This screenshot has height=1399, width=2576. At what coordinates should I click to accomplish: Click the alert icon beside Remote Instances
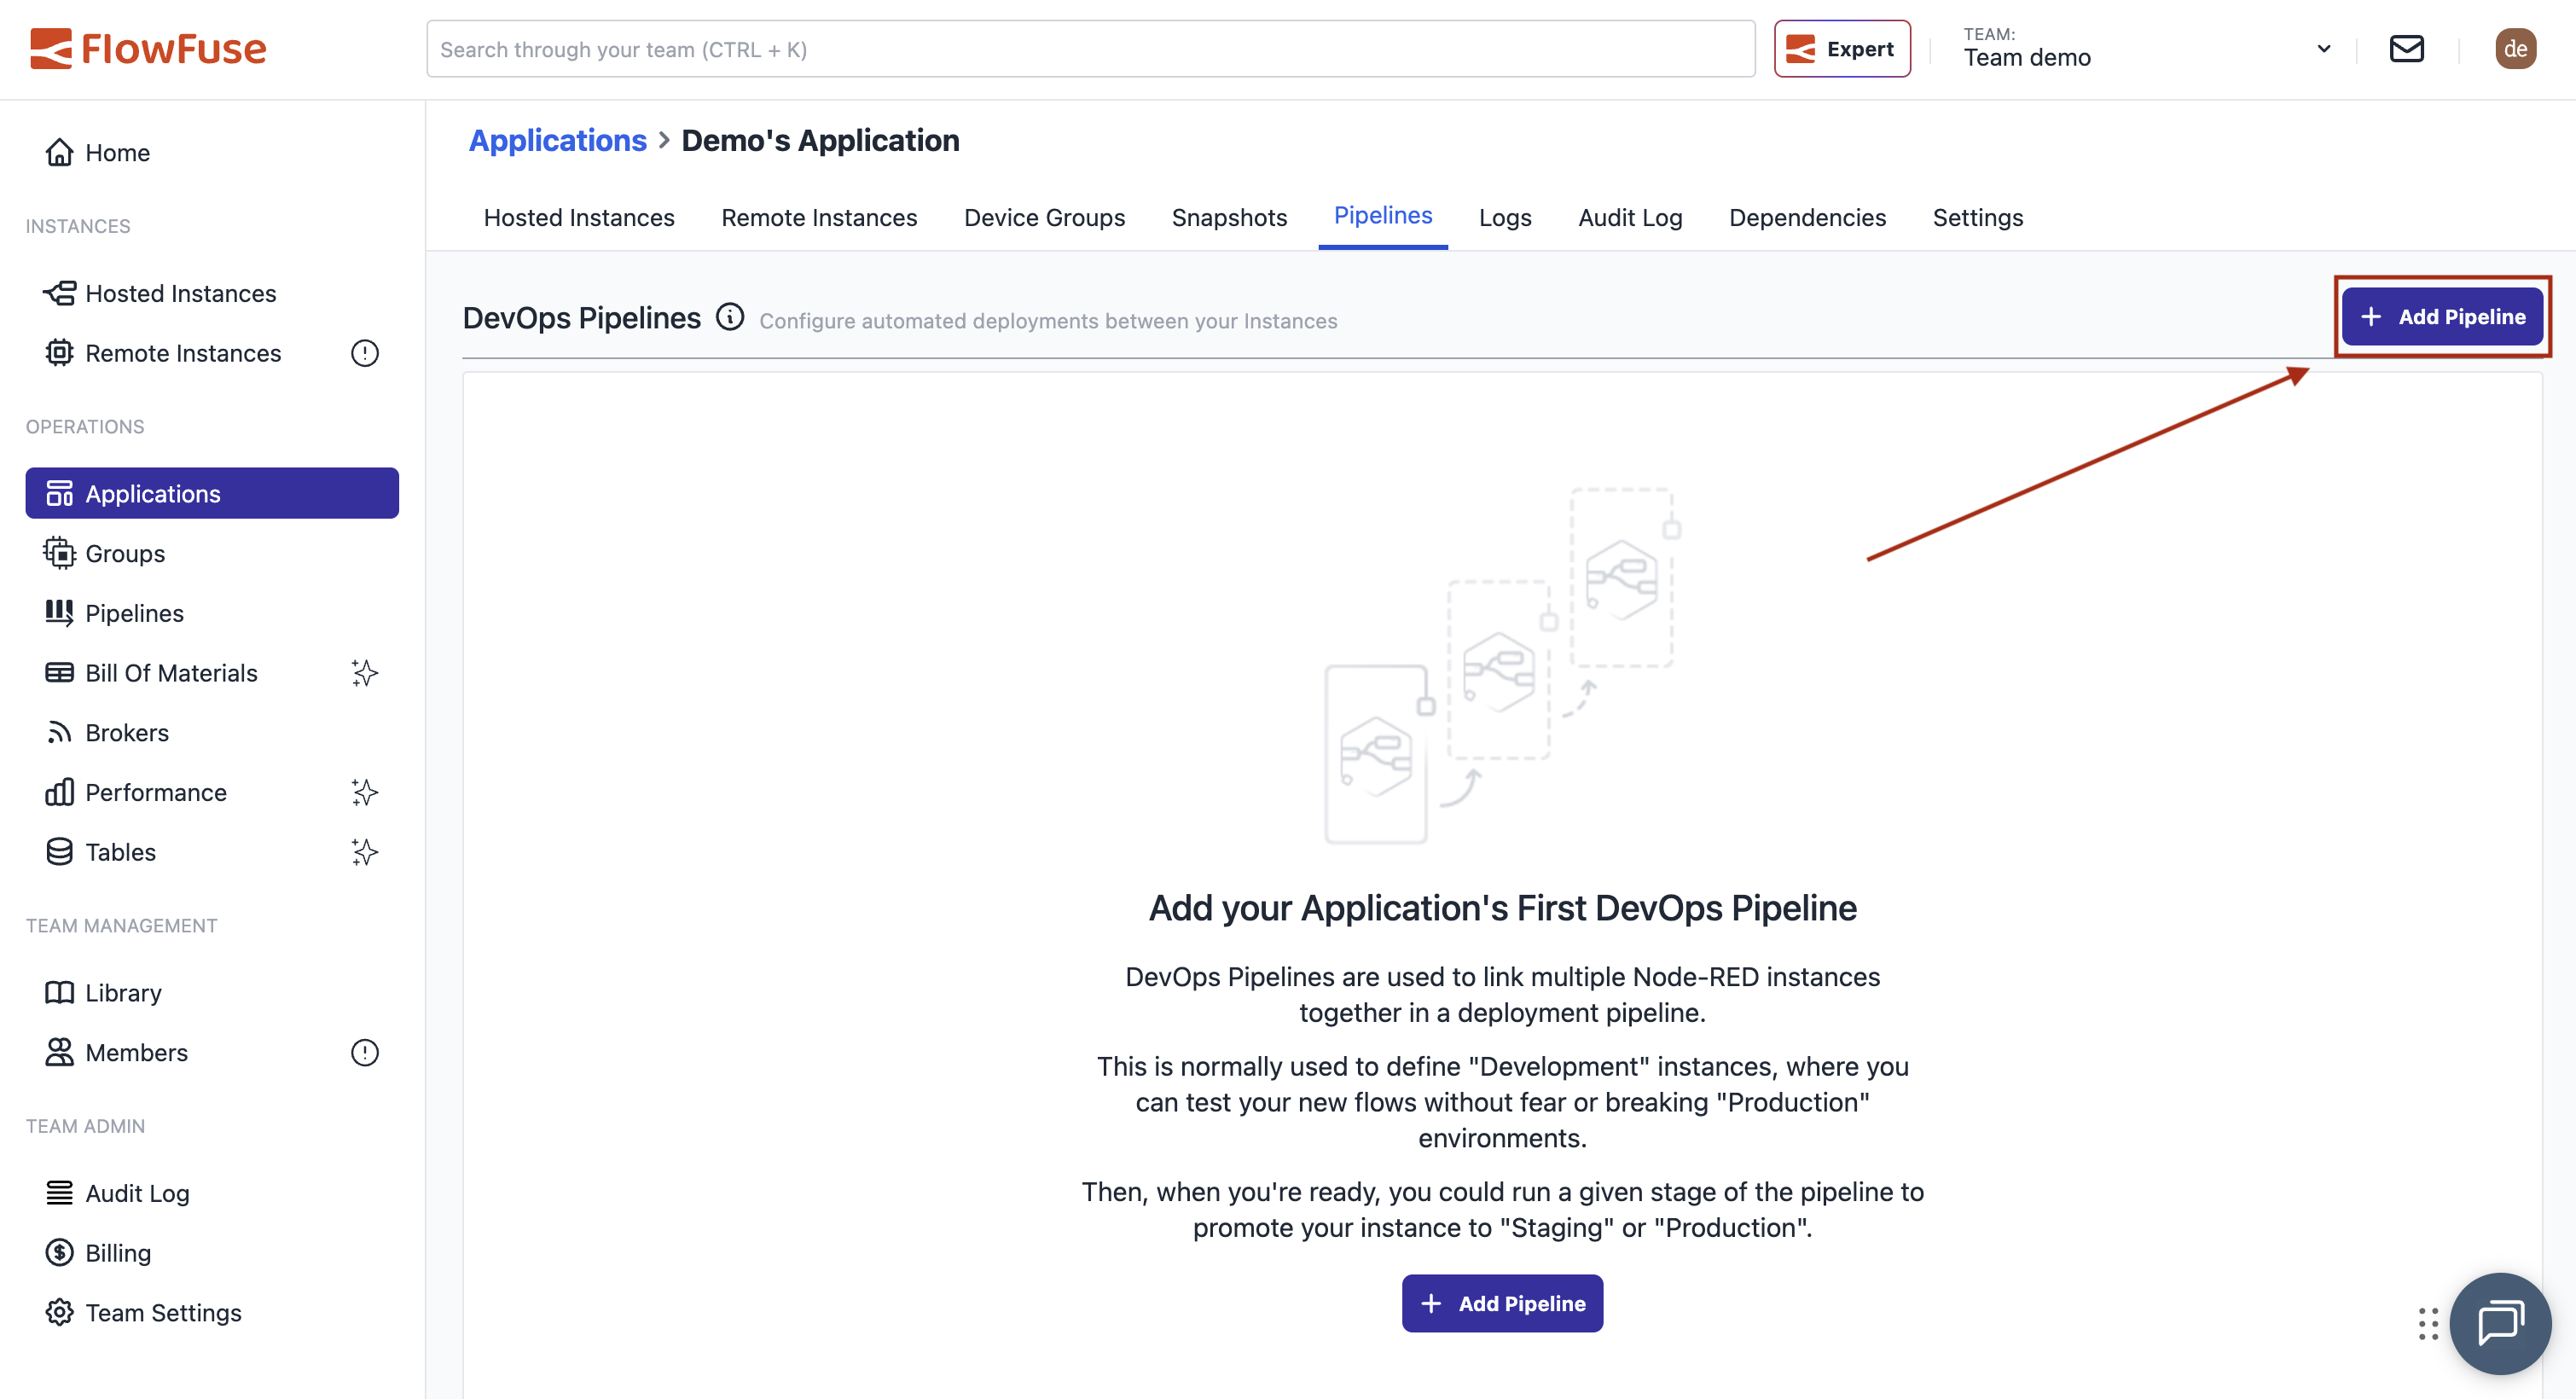coord(365,353)
